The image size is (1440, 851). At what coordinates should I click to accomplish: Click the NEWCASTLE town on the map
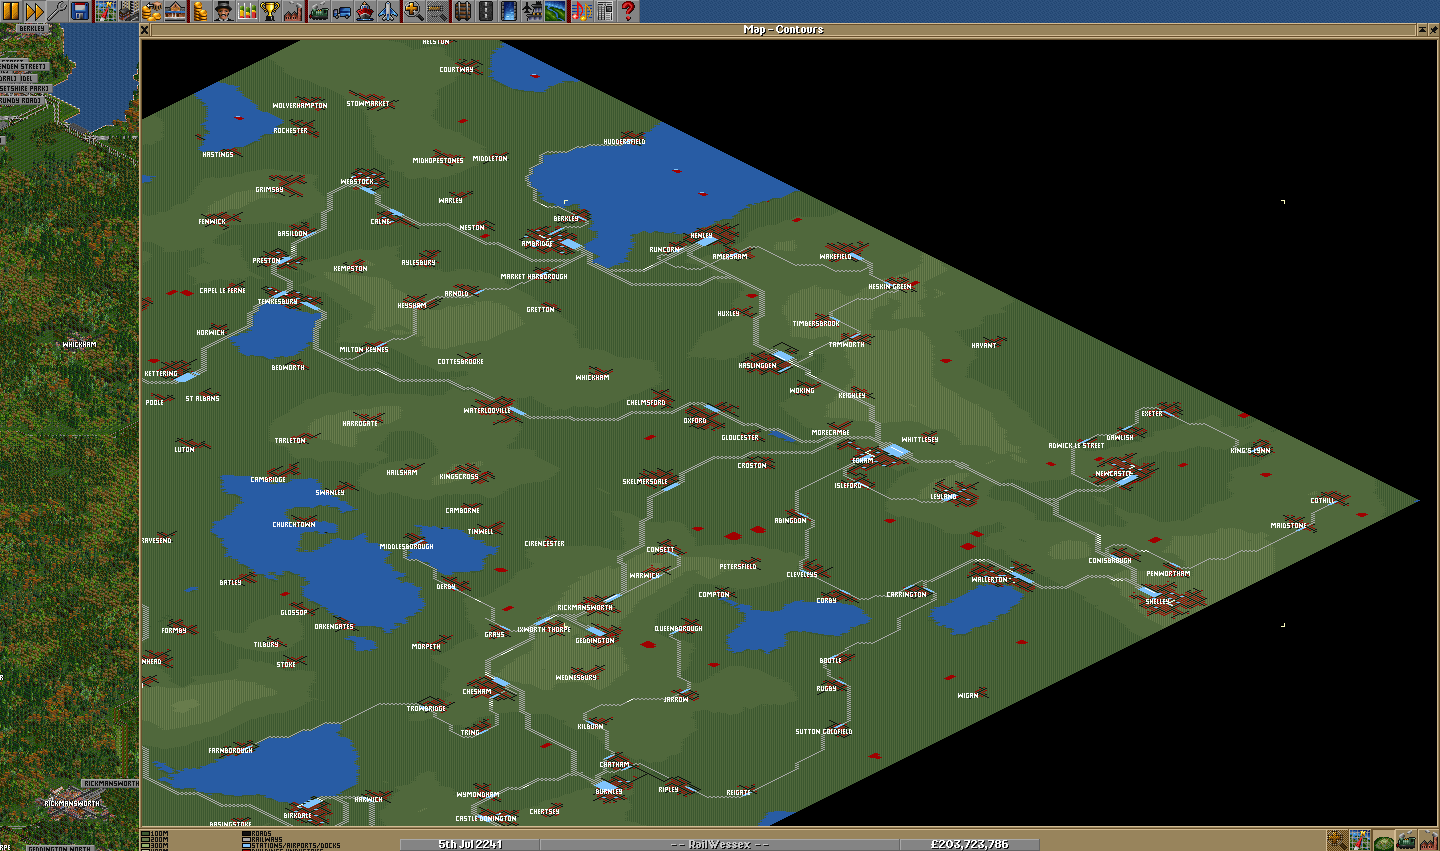(x=1113, y=474)
